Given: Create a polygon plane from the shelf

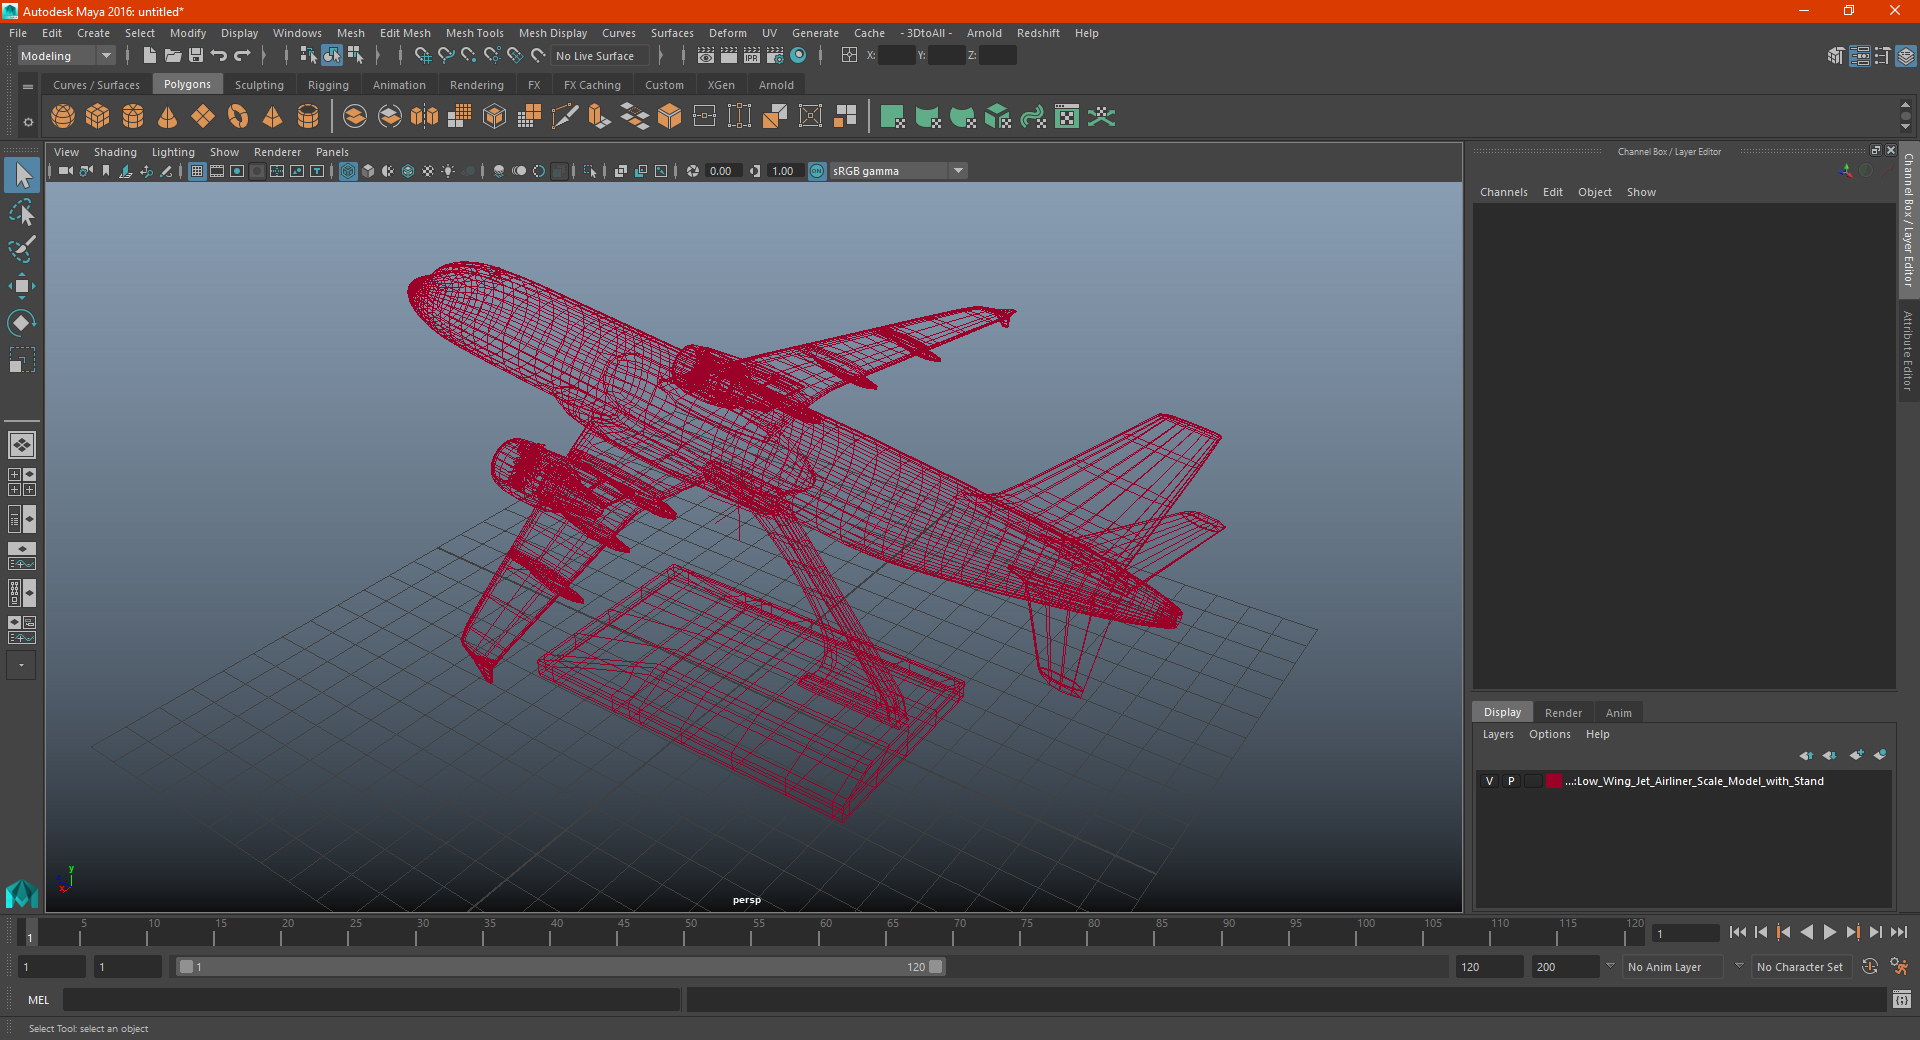Looking at the screenshot, I should (203, 117).
